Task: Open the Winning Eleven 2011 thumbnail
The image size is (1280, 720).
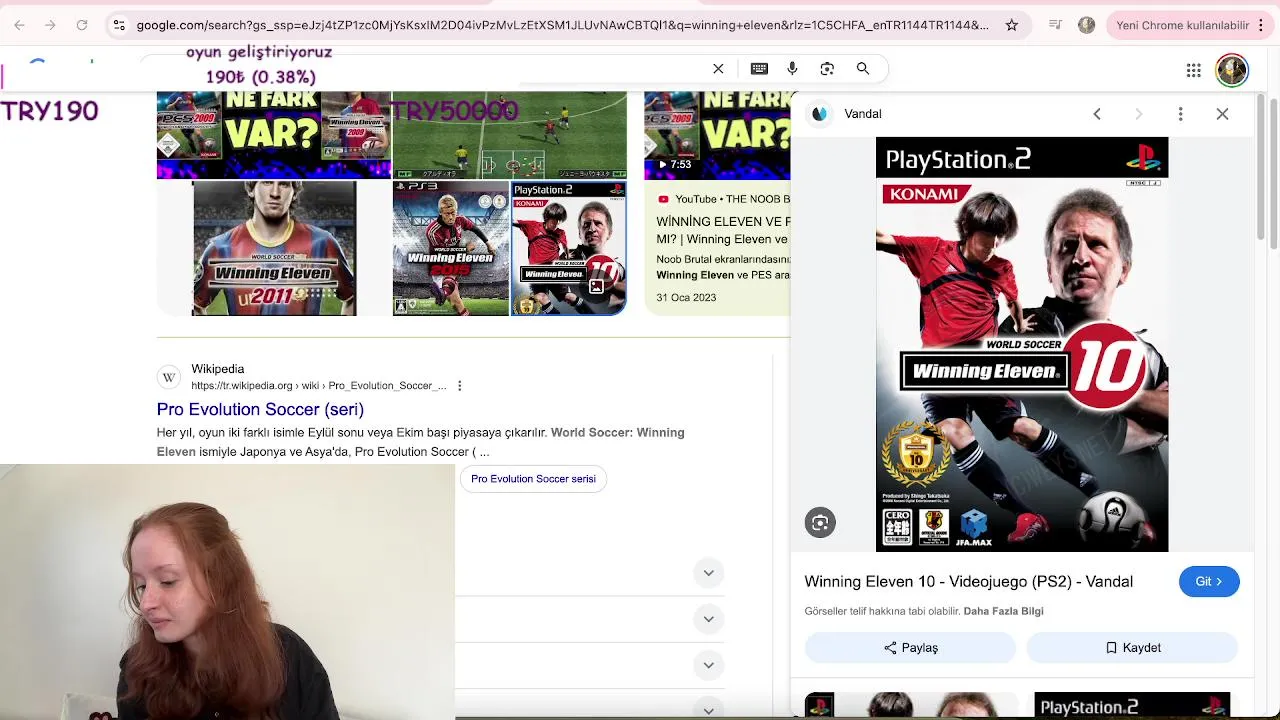Action: coord(274,248)
